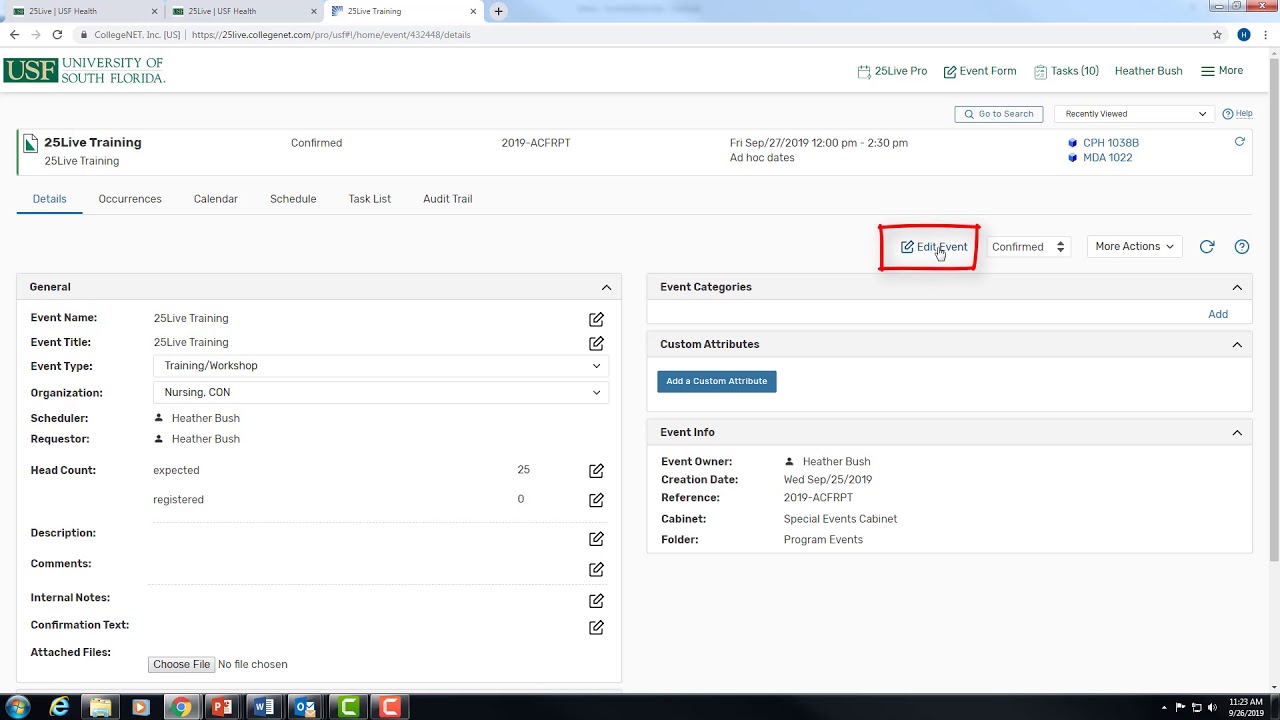Launch Internet Explorer from taskbar
This screenshot has height=720, width=1280.
[x=60, y=707]
